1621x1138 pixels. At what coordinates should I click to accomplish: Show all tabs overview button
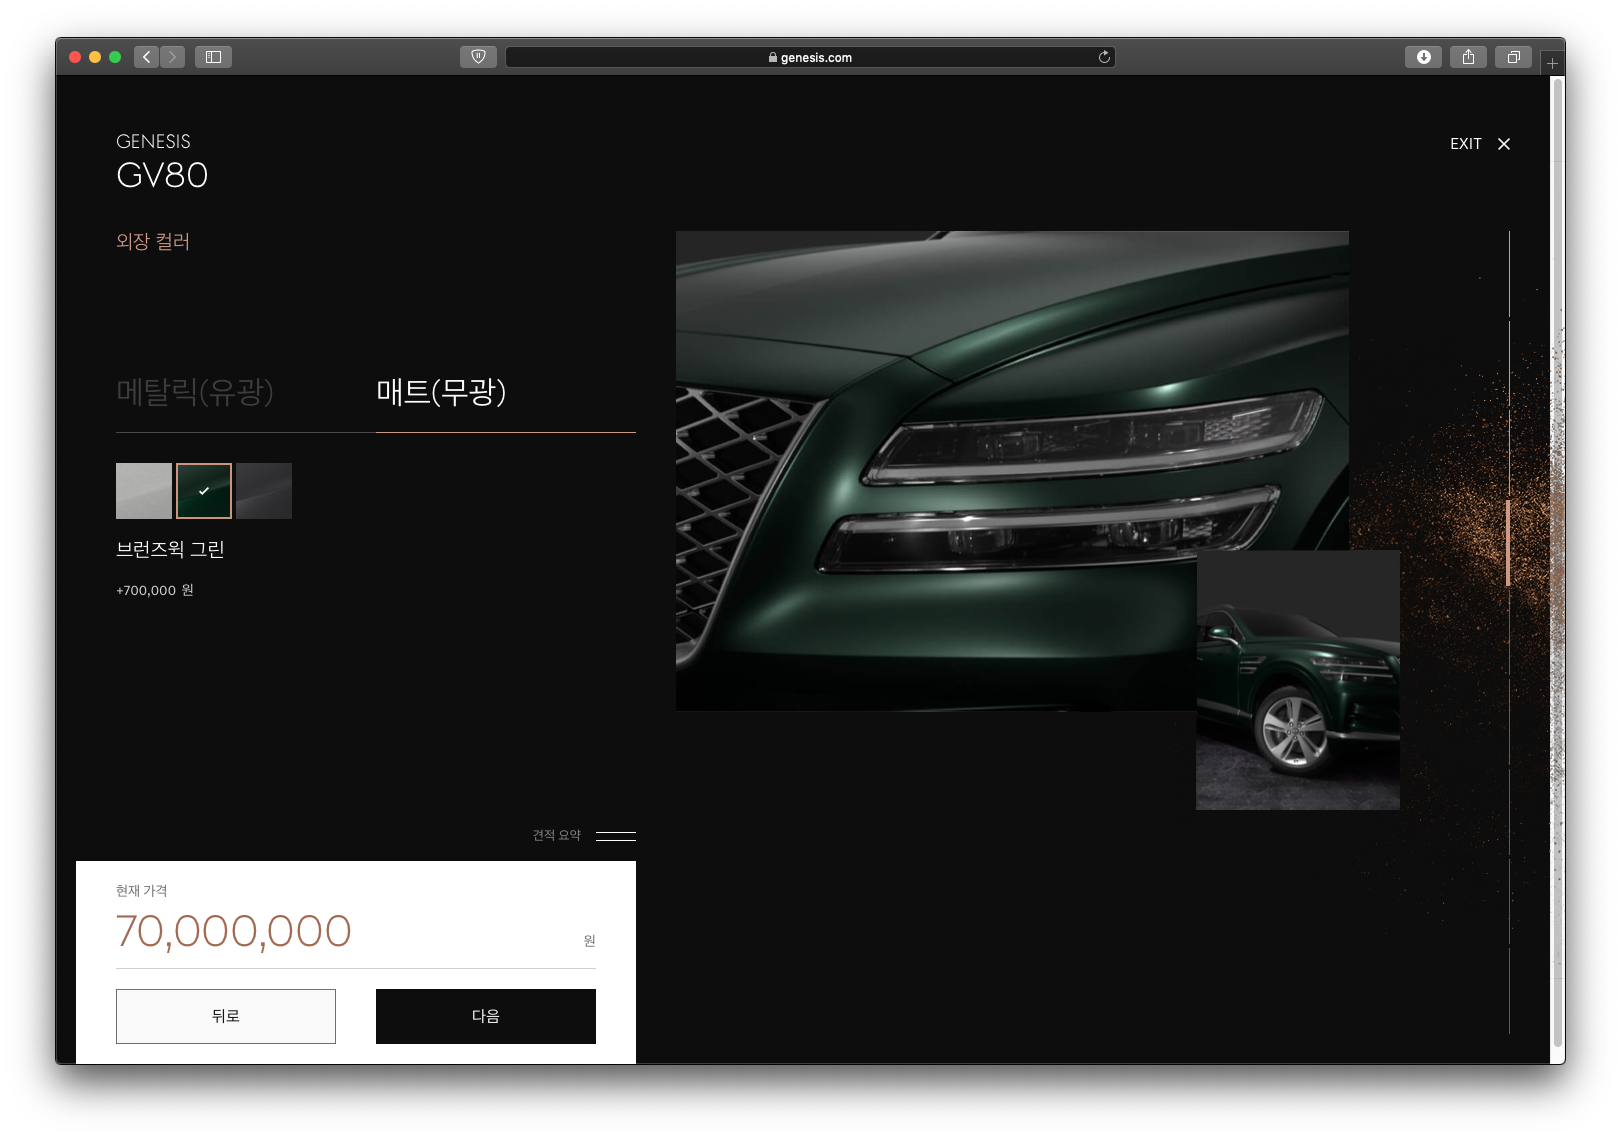(1513, 57)
